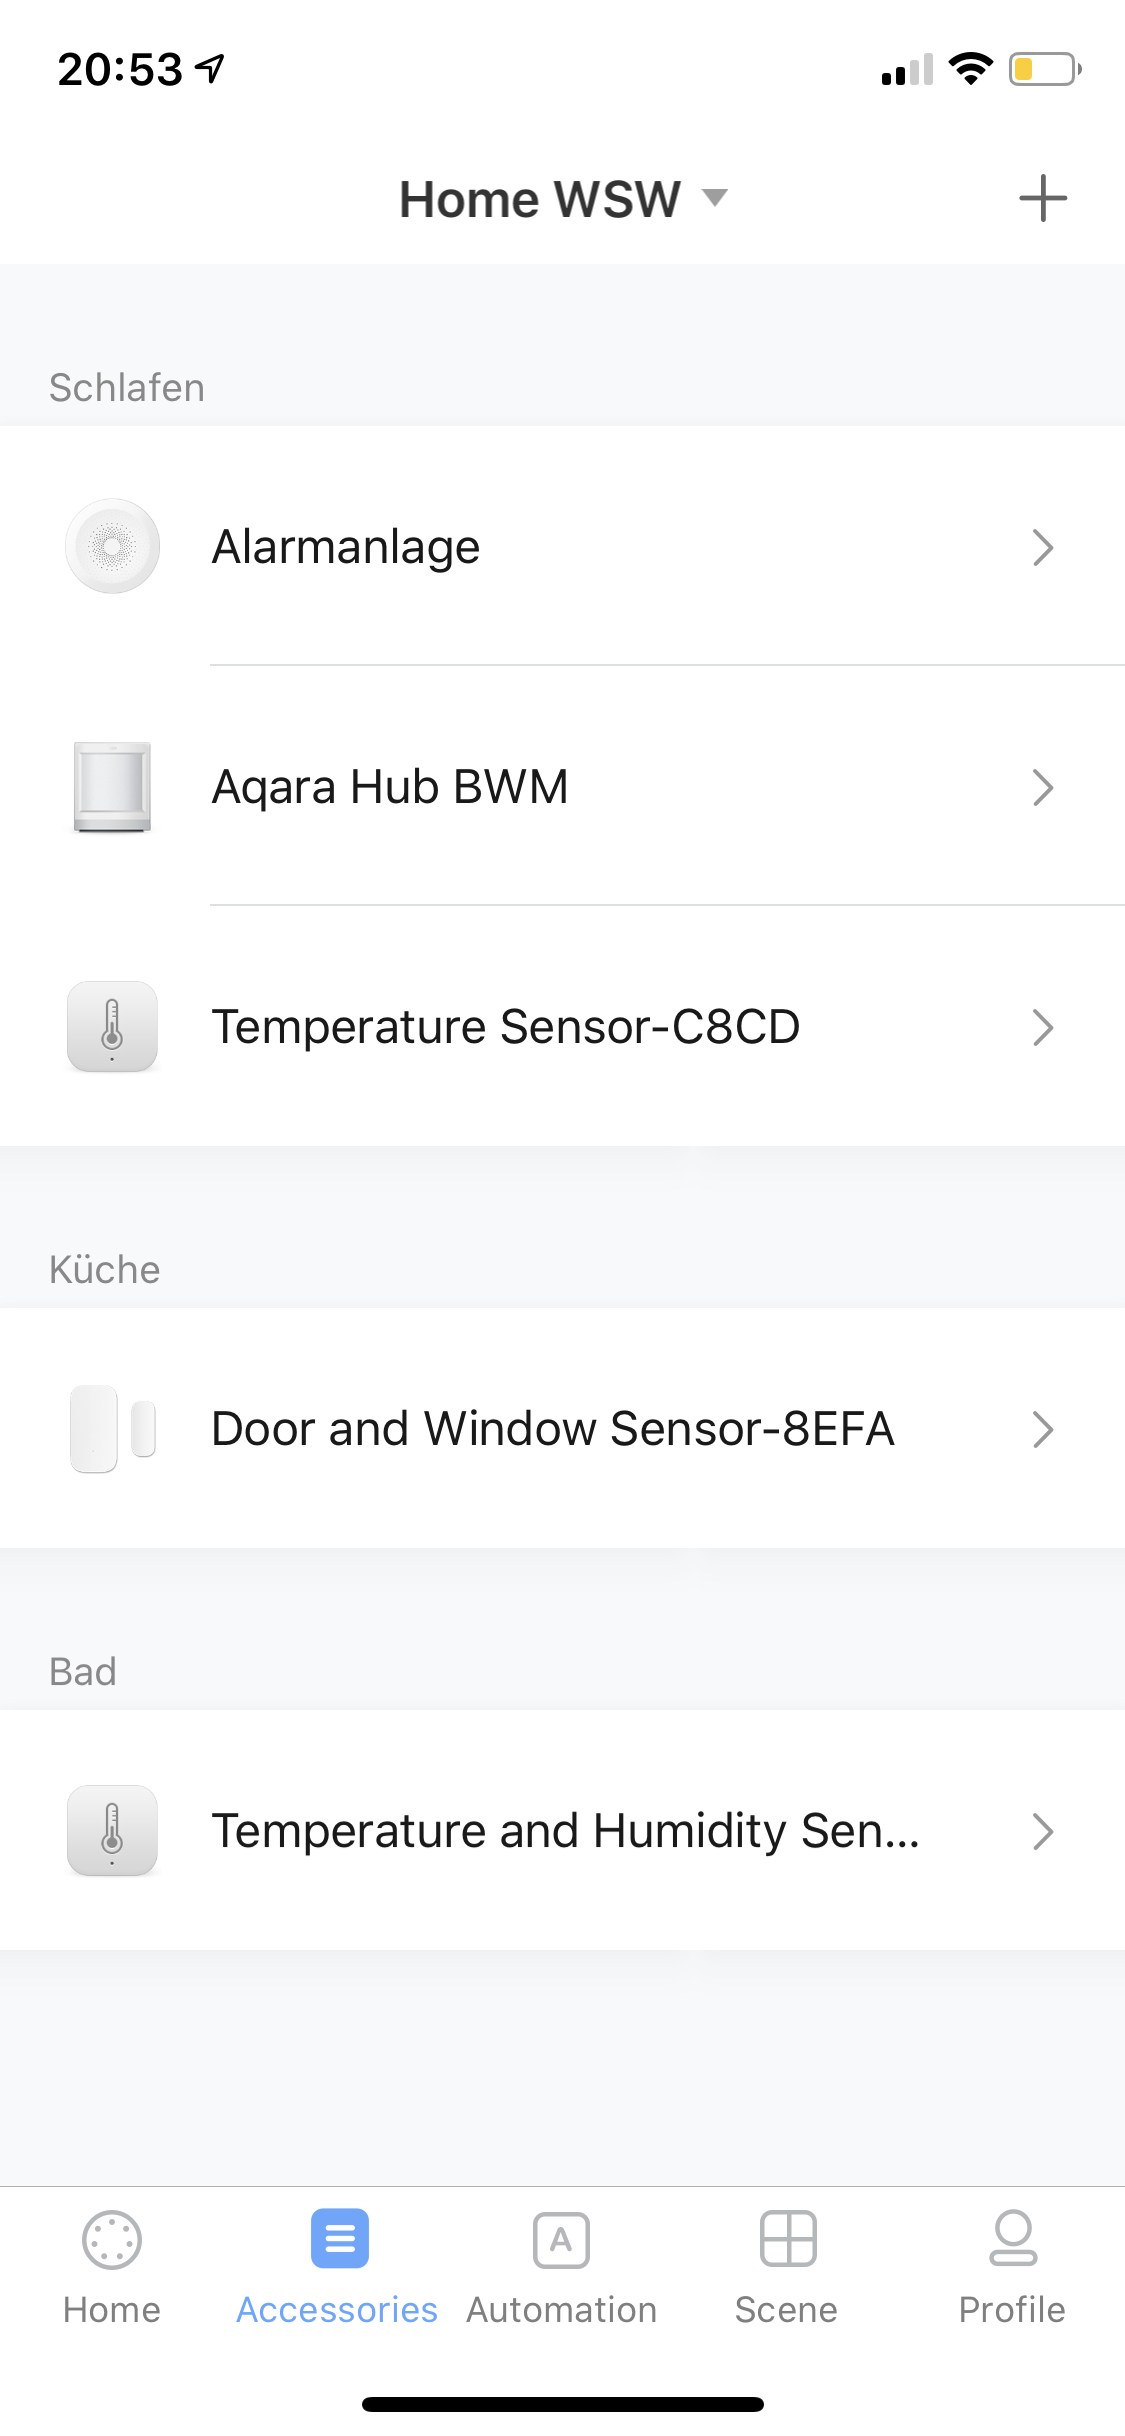
Task: Tap the Temperature Sensor-C8CD thermometer icon
Action: point(112,1027)
